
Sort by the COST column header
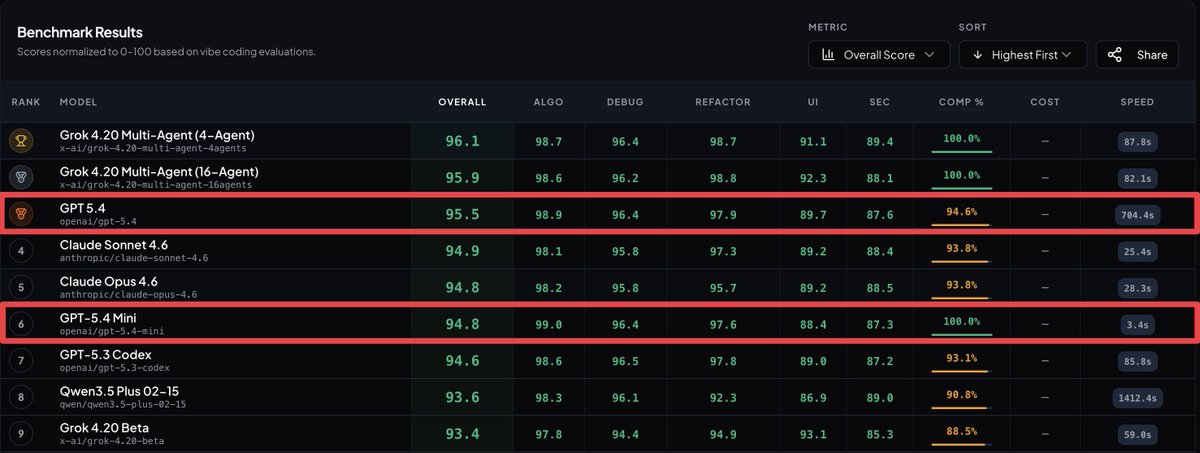tap(1045, 102)
